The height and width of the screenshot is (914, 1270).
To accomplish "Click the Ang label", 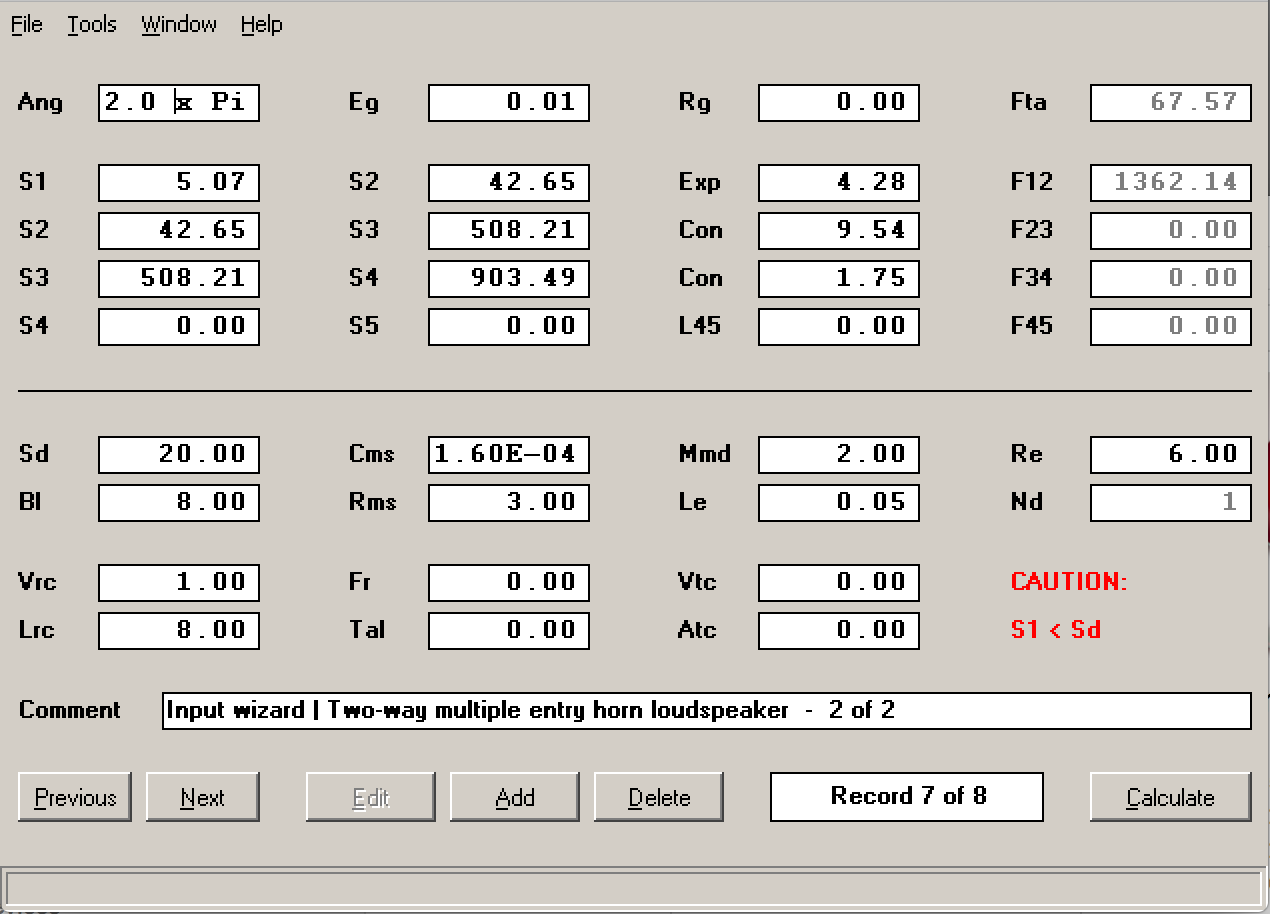I will [x=40, y=103].
